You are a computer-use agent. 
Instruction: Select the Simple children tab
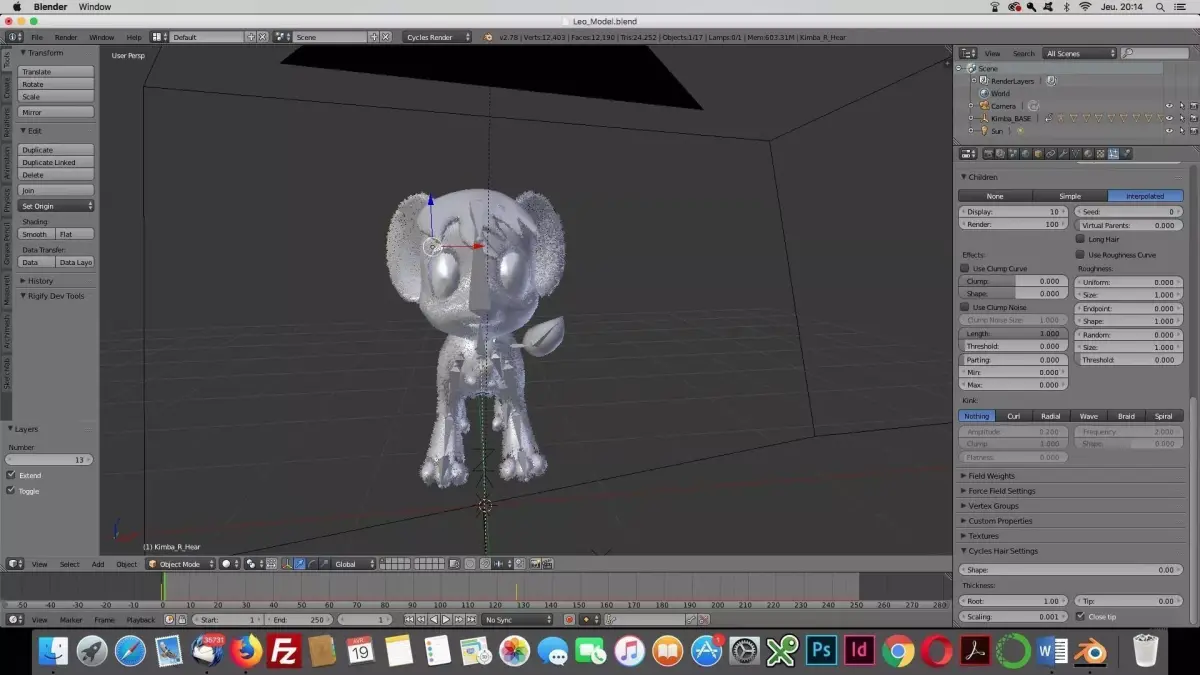[1070, 196]
